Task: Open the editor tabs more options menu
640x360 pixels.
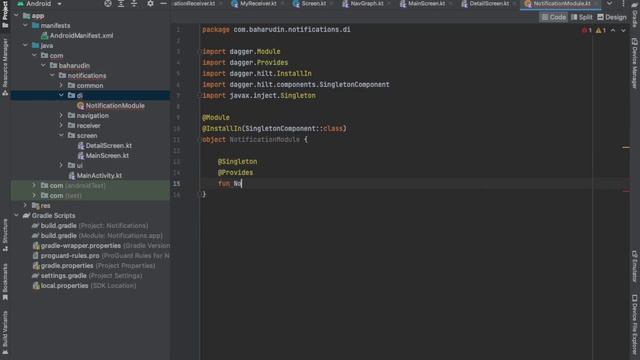Action: point(623,4)
